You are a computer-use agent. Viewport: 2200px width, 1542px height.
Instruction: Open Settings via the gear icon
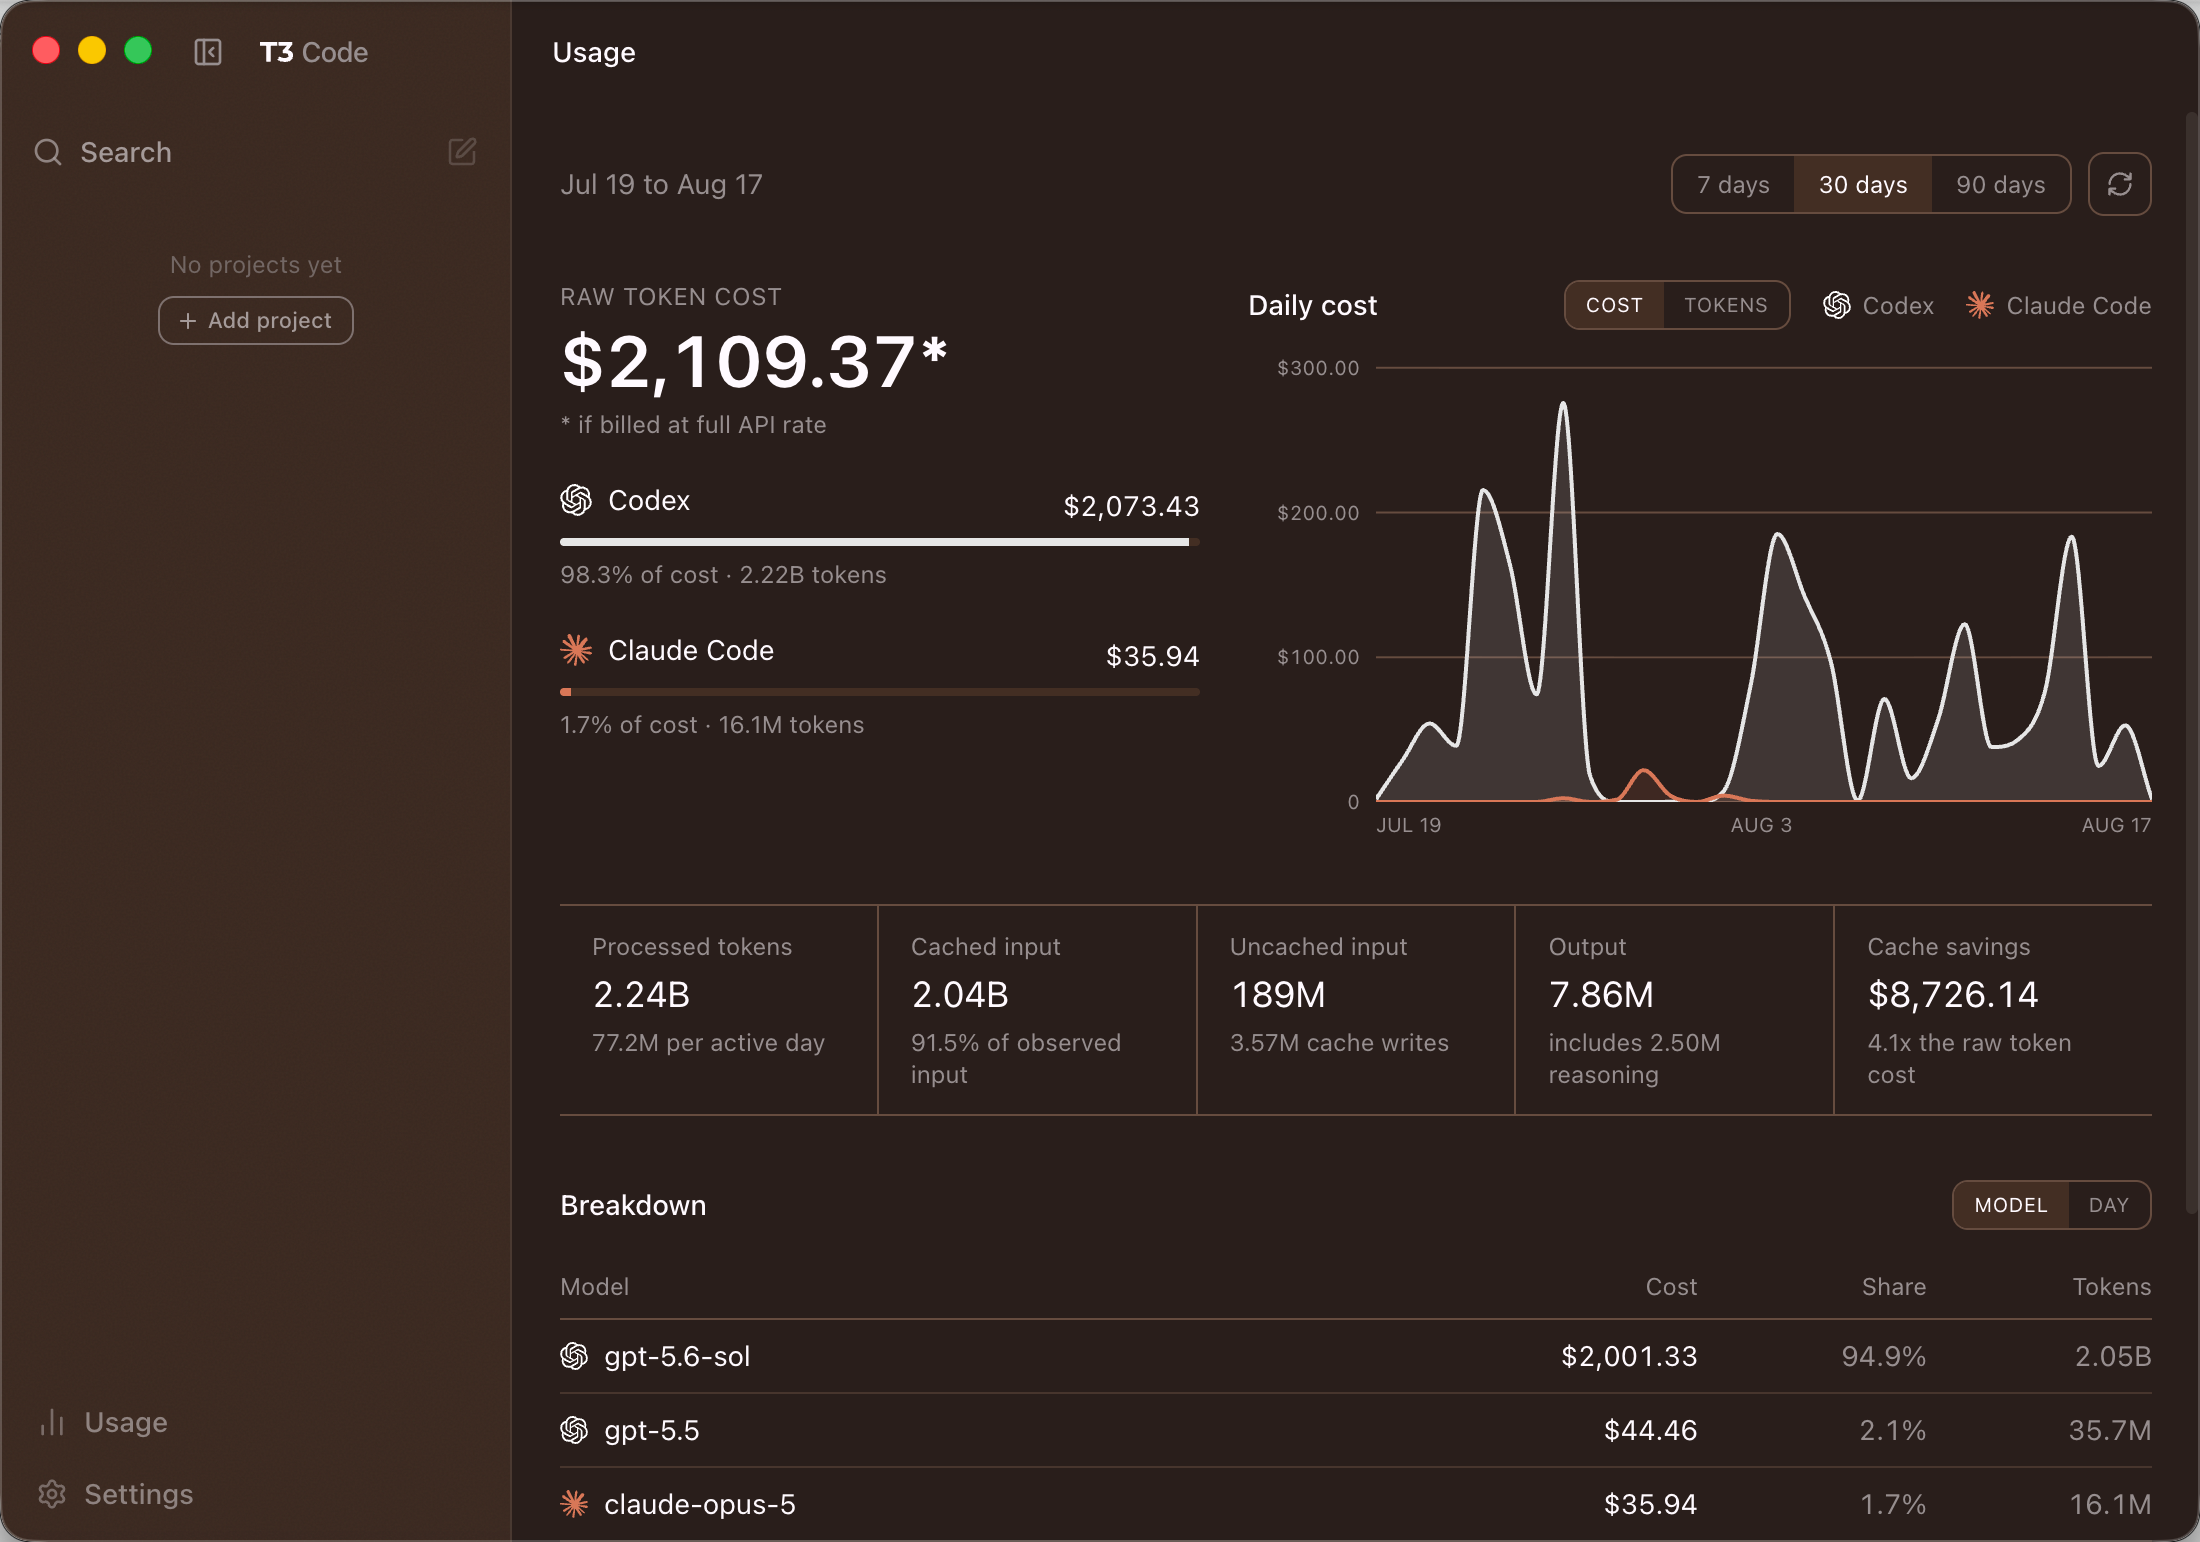point(52,1494)
